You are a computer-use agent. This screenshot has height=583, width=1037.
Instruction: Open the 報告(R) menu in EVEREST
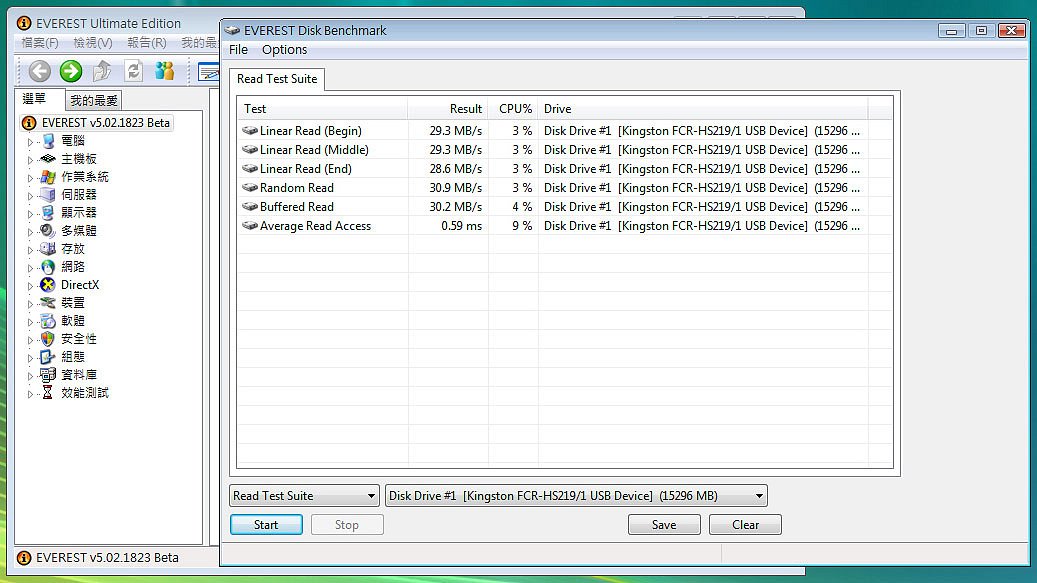(147, 42)
